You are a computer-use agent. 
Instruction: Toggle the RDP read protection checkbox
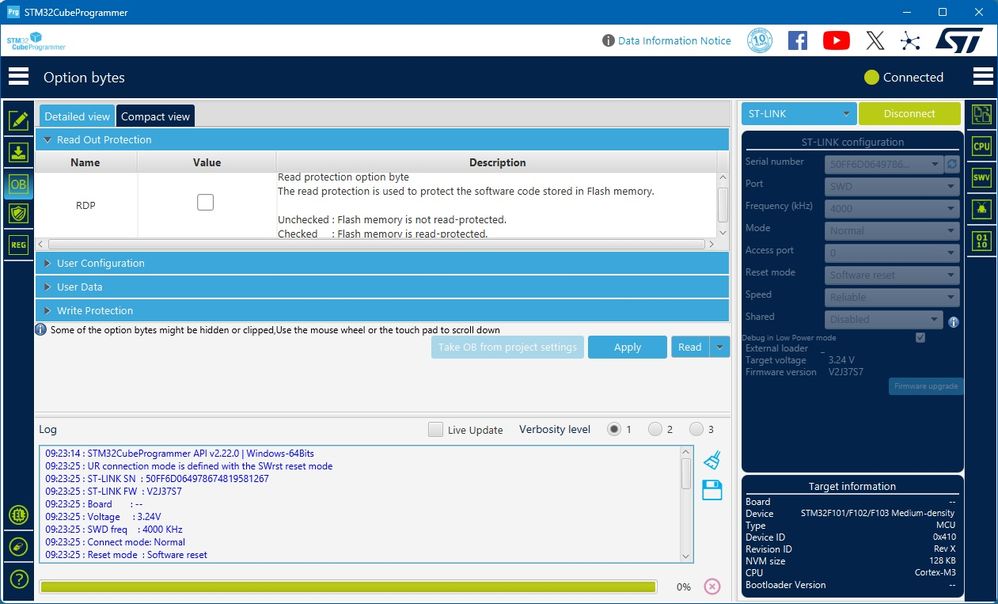click(205, 202)
